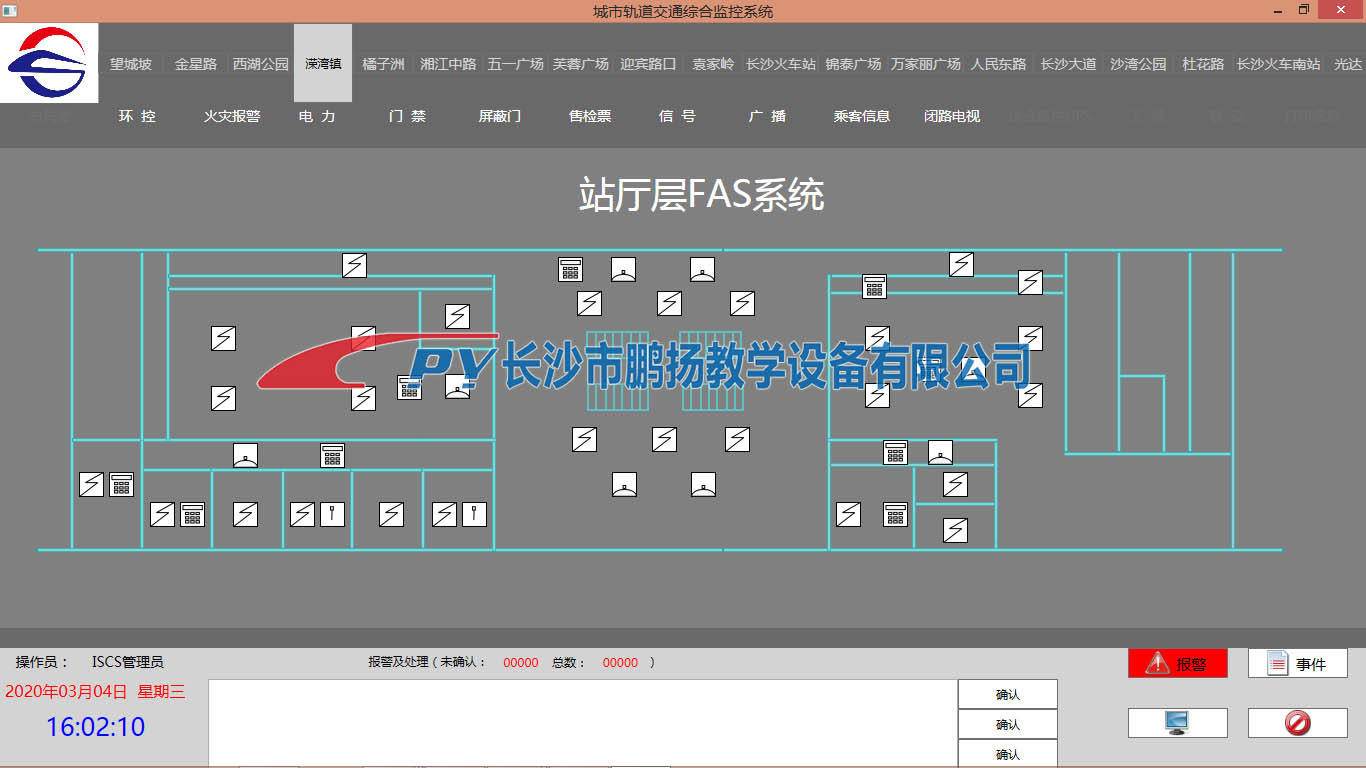Click lower smoke detector in small stacked right rooms
1366x768 pixels.
(955, 530)
